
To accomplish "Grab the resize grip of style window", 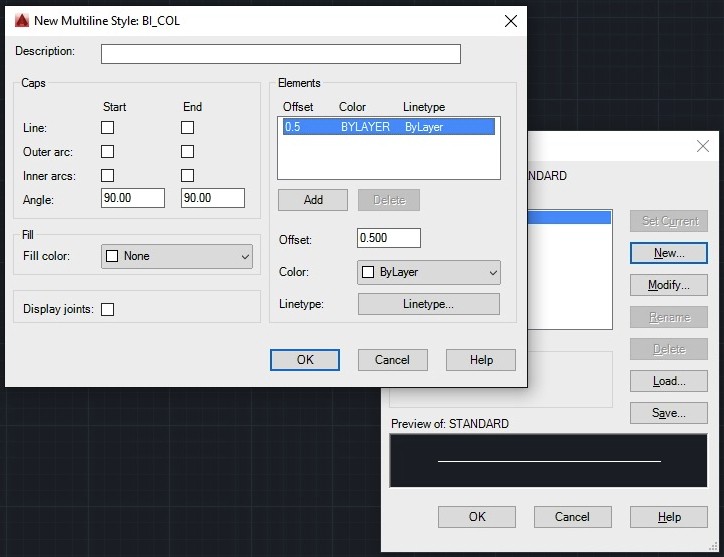I will (x=713, y=546).
